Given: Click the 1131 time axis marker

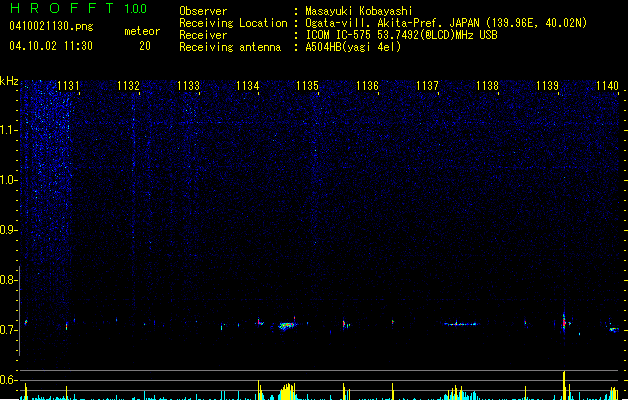Looking at the screenshot, I should (68, 86).
